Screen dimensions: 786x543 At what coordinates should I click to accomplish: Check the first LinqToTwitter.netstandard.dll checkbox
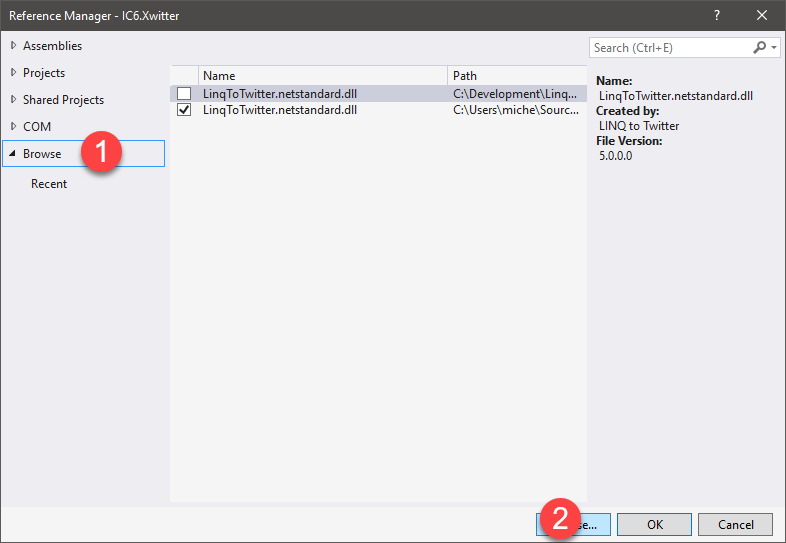184,94
